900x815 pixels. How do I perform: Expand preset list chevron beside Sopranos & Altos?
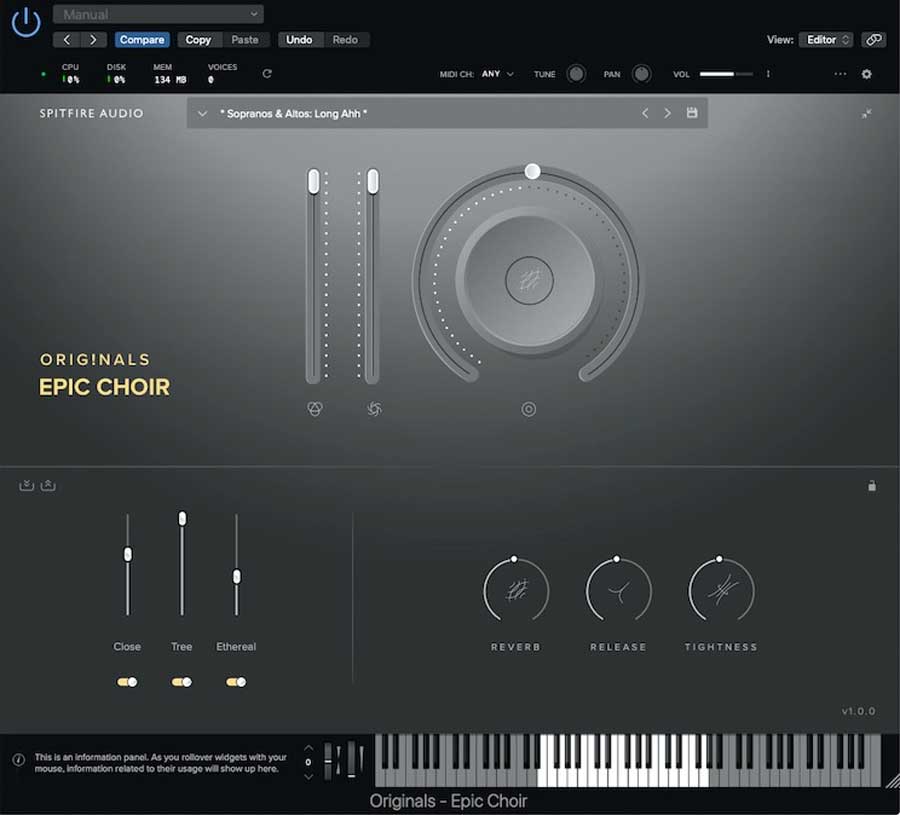(202, 114)
